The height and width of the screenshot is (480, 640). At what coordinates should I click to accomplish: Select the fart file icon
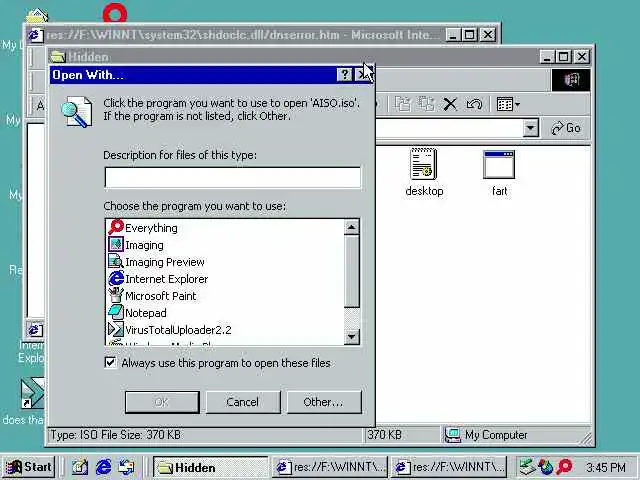[x=499, y=173]
